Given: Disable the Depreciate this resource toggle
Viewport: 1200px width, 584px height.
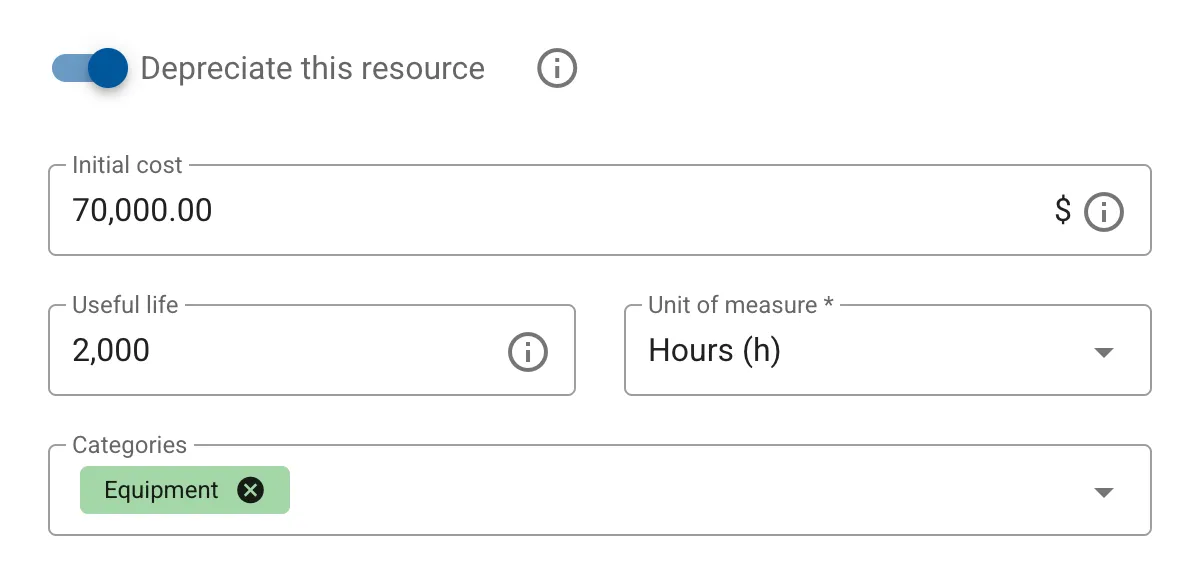Looking at the screenshot, I should coord(89,67).
